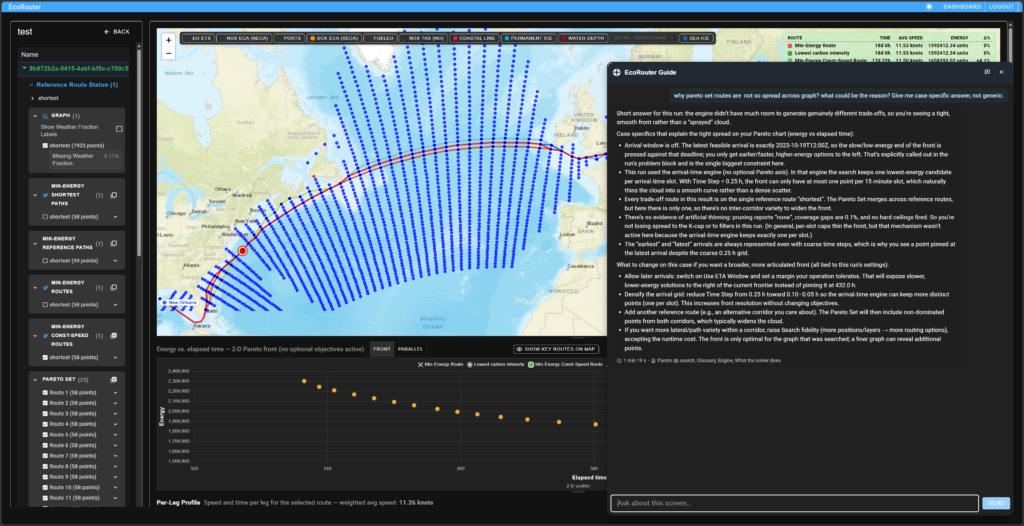Switch to the Front chart tab
1024x526 pixels.
(381, 349)
